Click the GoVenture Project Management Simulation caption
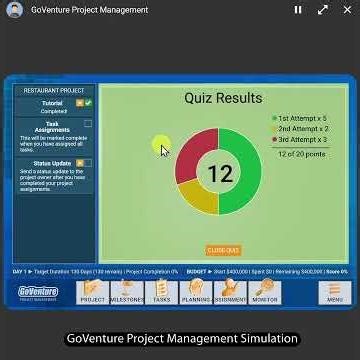Image resolution: width=360 pixels, height=360 pixels. click(x=182, y=339)
